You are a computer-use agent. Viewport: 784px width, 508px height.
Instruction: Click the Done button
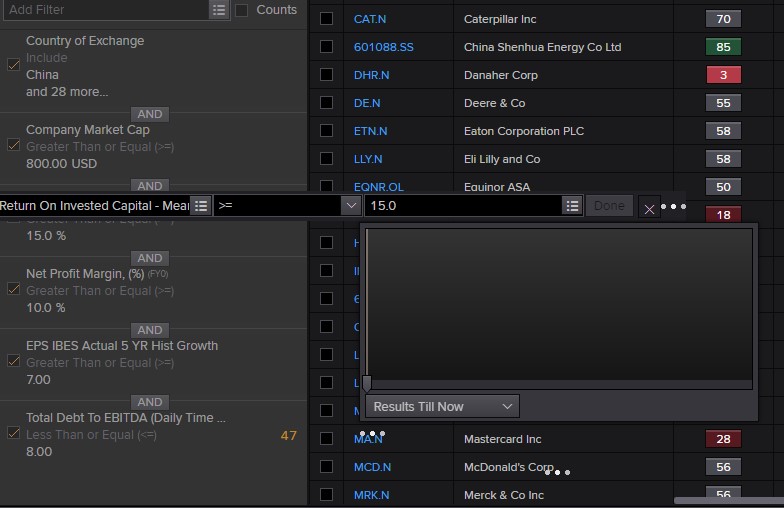[x=609, y=206]
